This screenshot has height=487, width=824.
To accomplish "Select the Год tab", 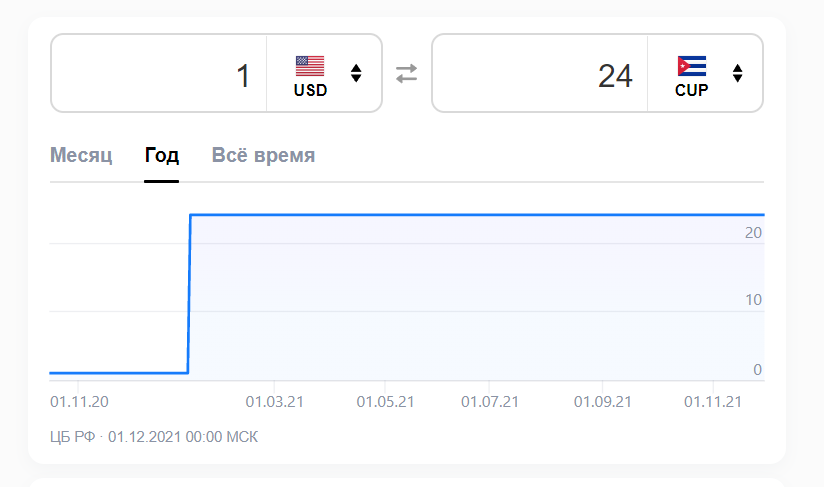I will click(x=161, y=156).
